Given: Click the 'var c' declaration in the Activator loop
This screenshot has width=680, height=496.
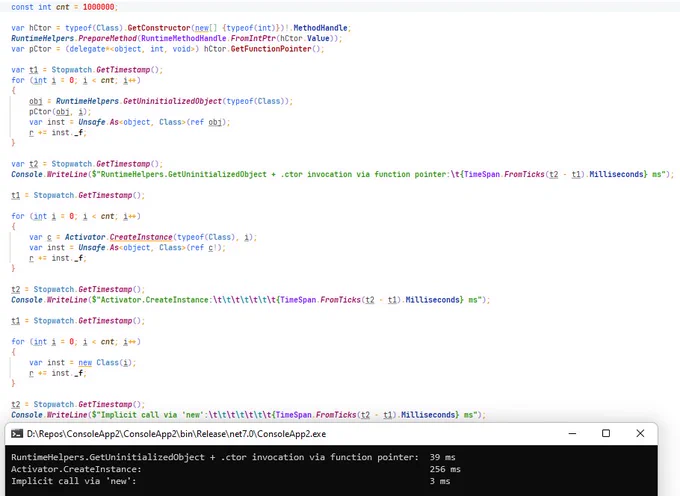Looking at the screenshot, I should pos(40,237).
